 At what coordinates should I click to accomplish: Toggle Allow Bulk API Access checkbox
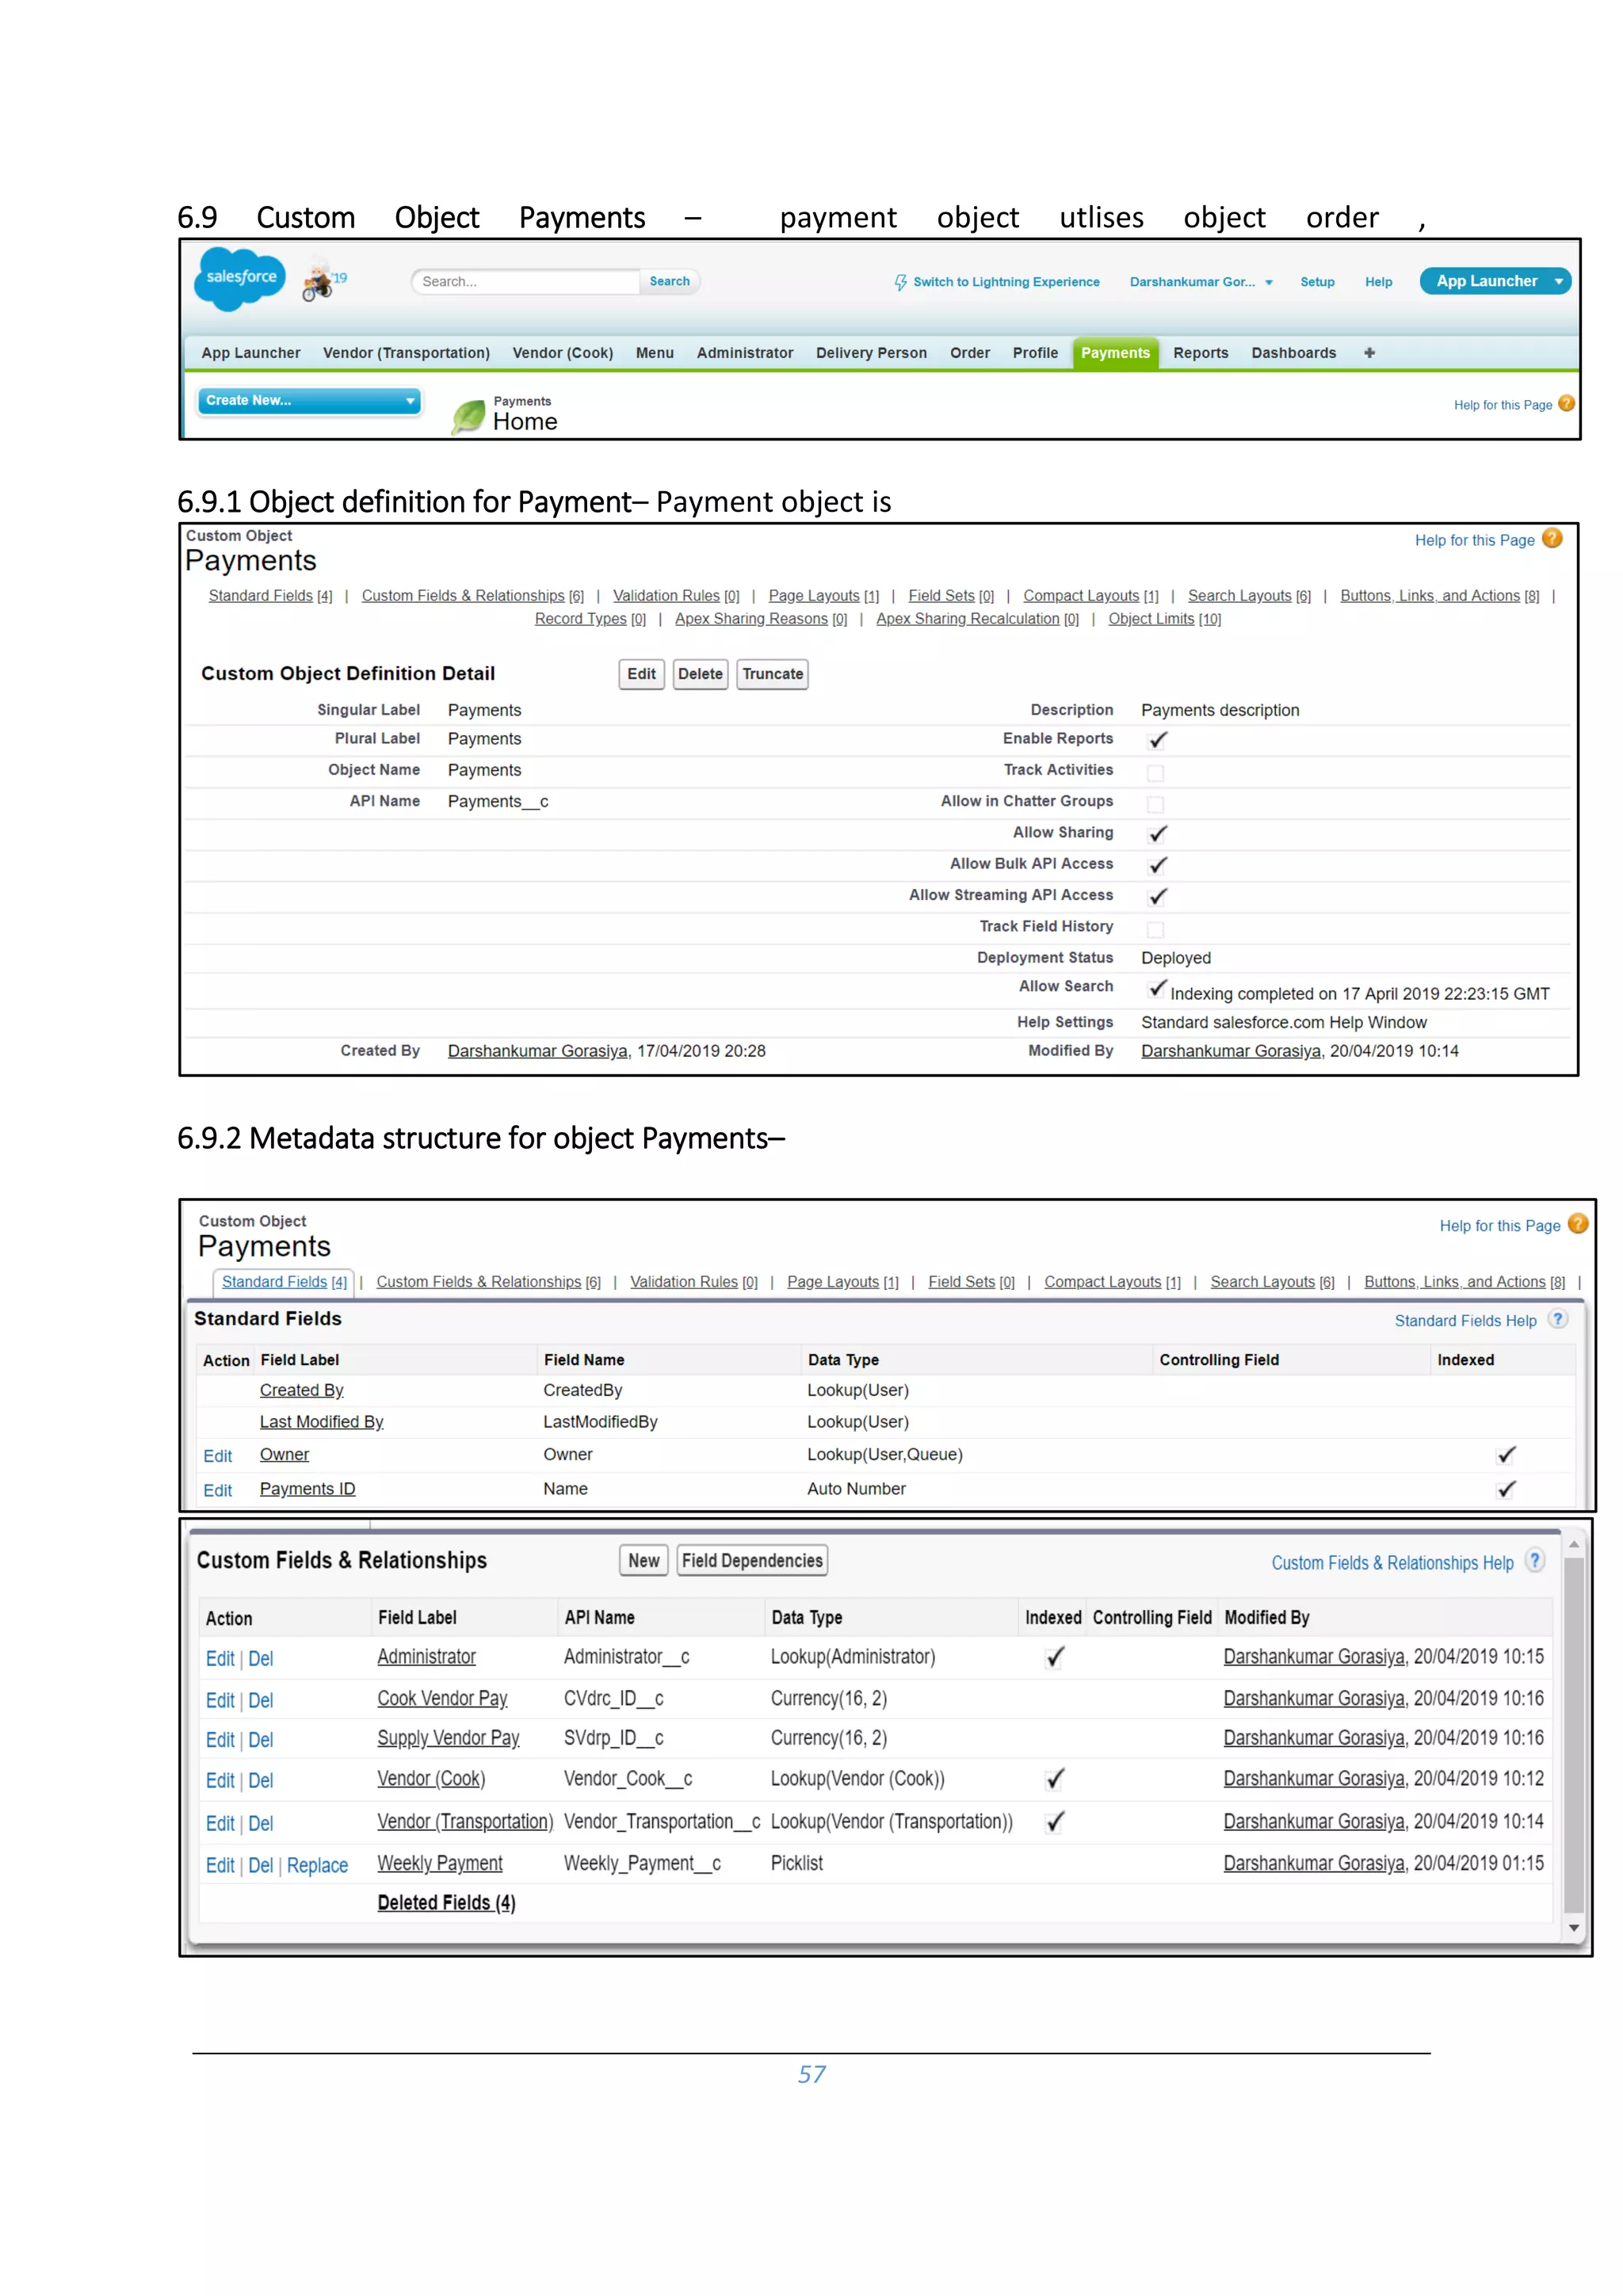click(x=1157, y=865)
